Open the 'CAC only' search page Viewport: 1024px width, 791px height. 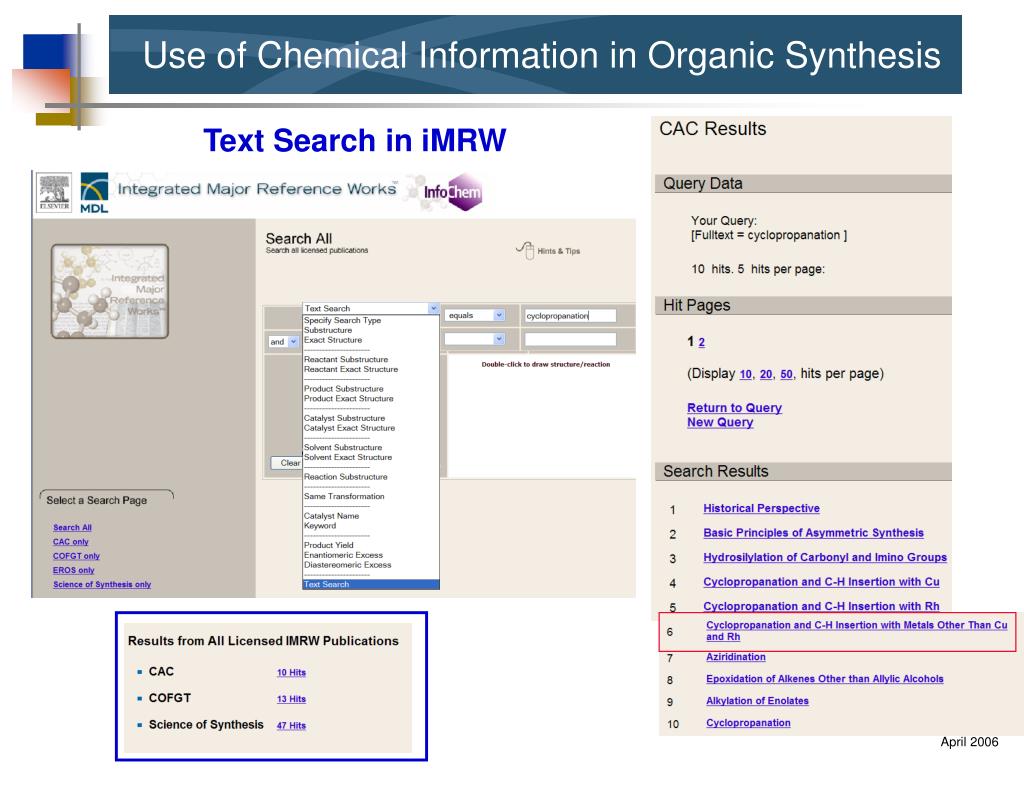71,542
